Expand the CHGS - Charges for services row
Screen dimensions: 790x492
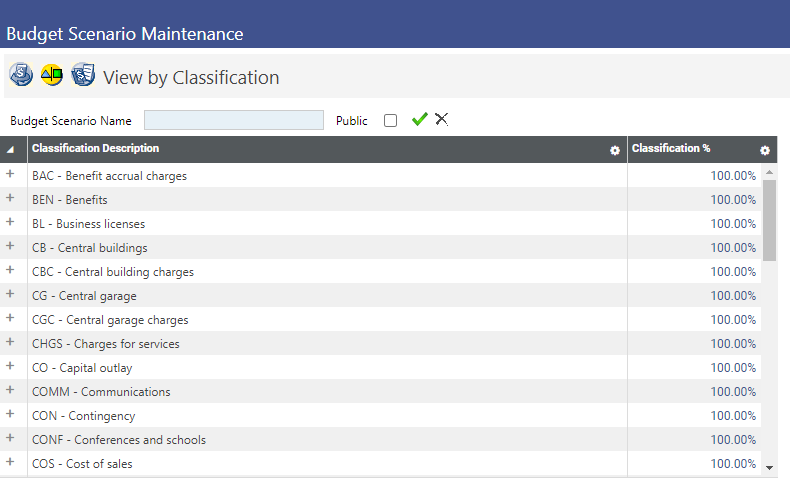[x=11, y=342]
